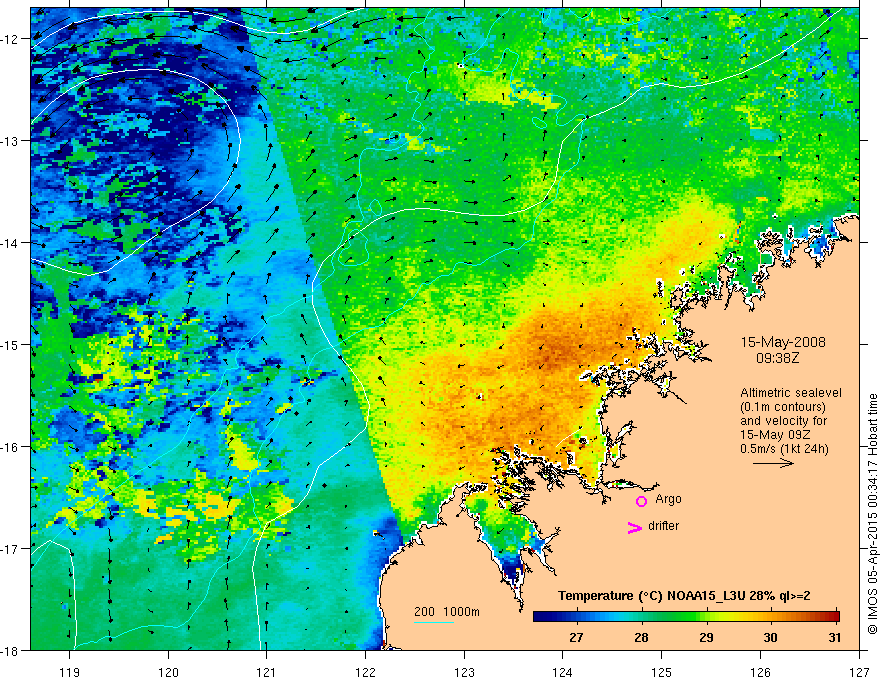Click longitude axis label 119
The width and height of the screenshot is (880, 680).
[x=70, y=672]
